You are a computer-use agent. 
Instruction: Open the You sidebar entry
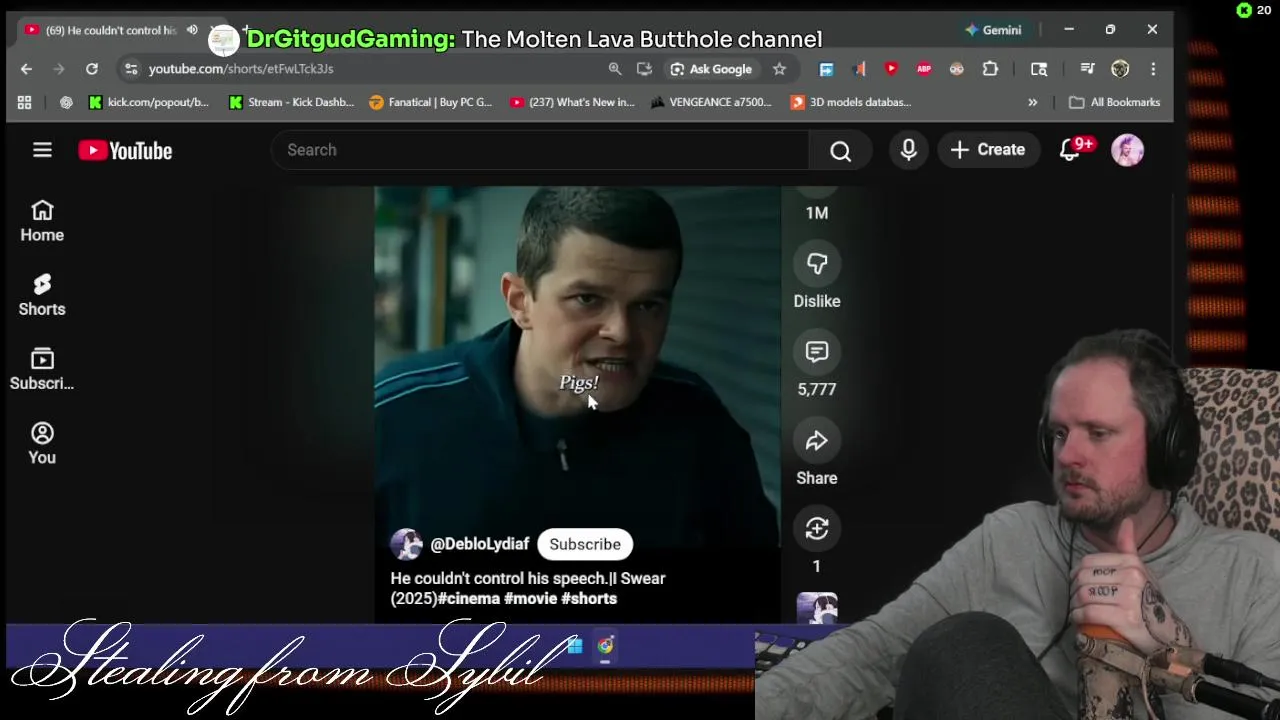pos(42,443)
